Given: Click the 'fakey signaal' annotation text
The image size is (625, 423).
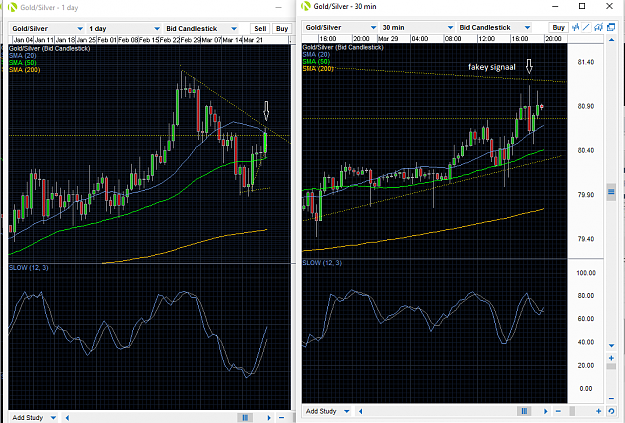Looking at the screenshot, I should coord(491,67).
